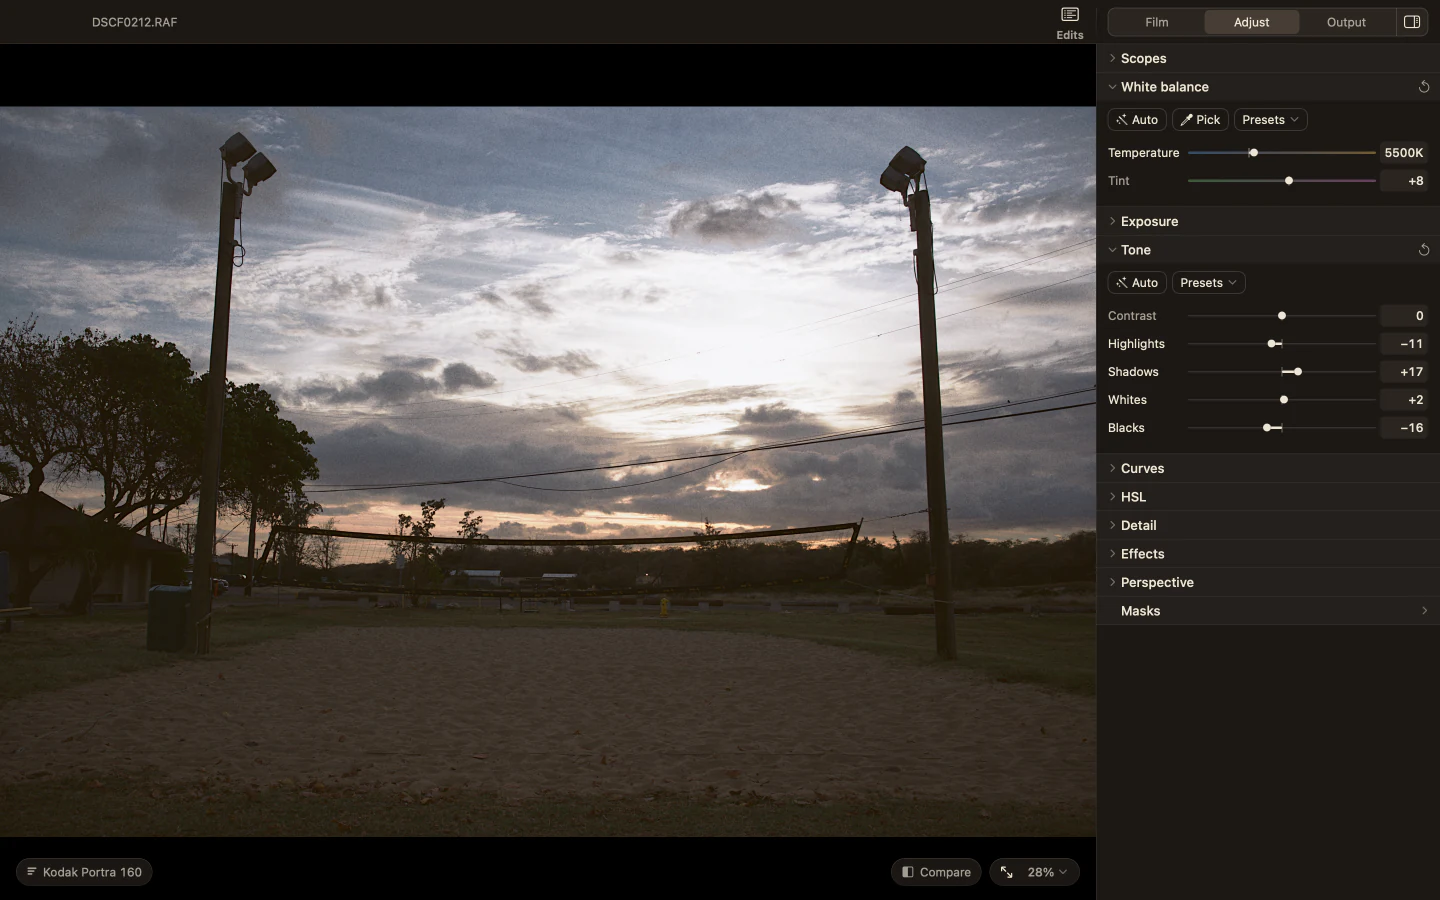The height and width of the screenshot is (900, 1440).
Task: Click the Whites slider handle
Action: pyautogui.click(x=1284, y=400)
